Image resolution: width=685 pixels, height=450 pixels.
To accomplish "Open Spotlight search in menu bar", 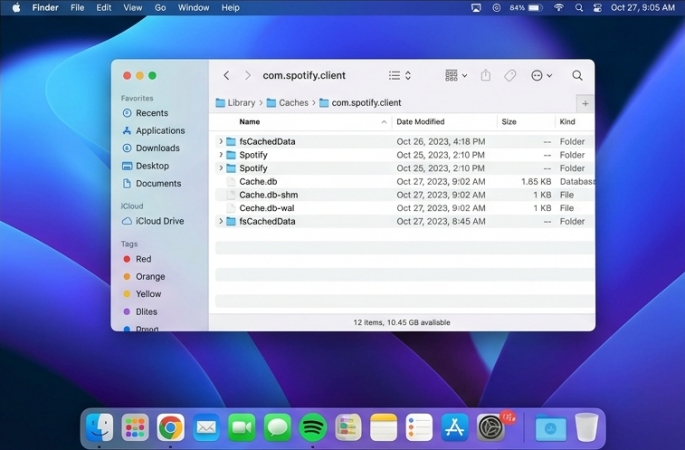I will pos(579,8).
